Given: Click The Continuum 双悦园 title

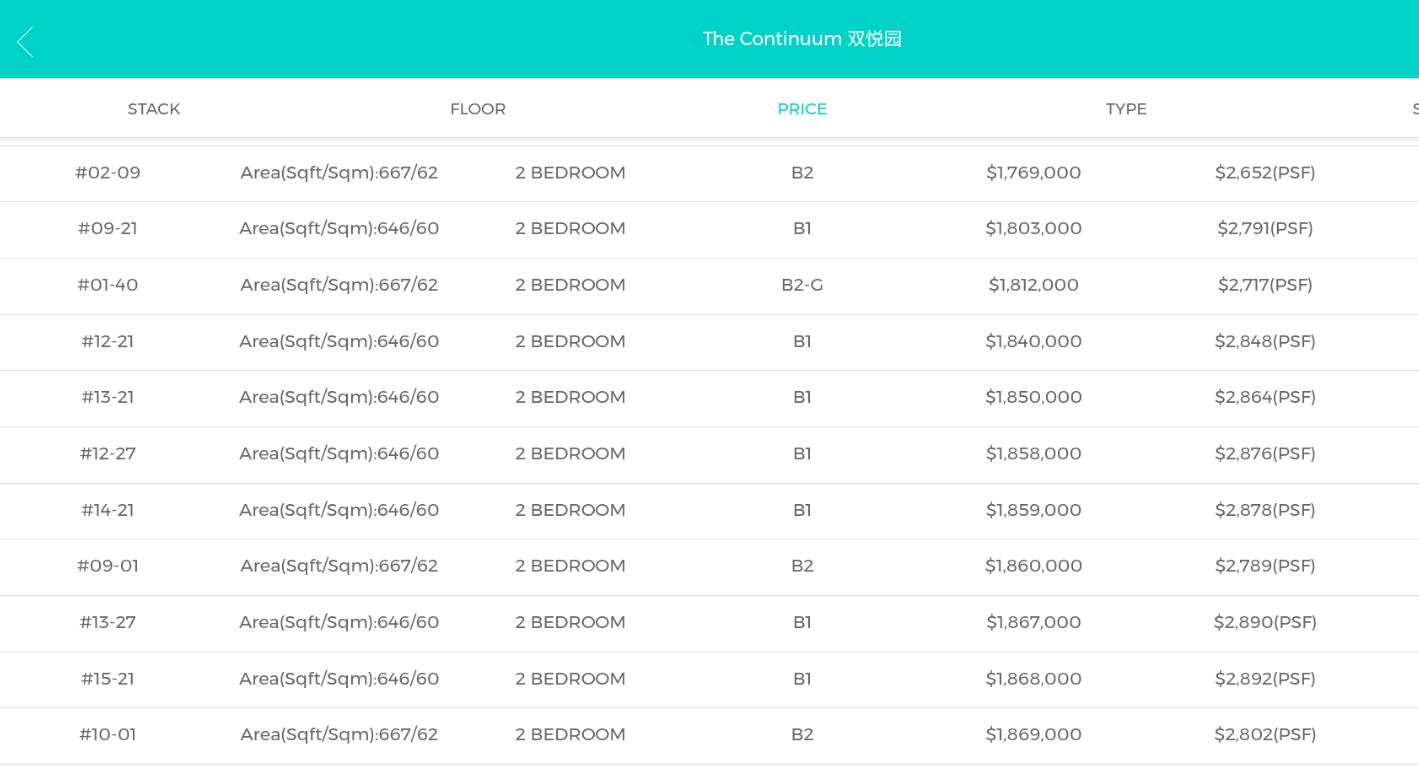Looking at the screenshot, I should tap(802, 39).
